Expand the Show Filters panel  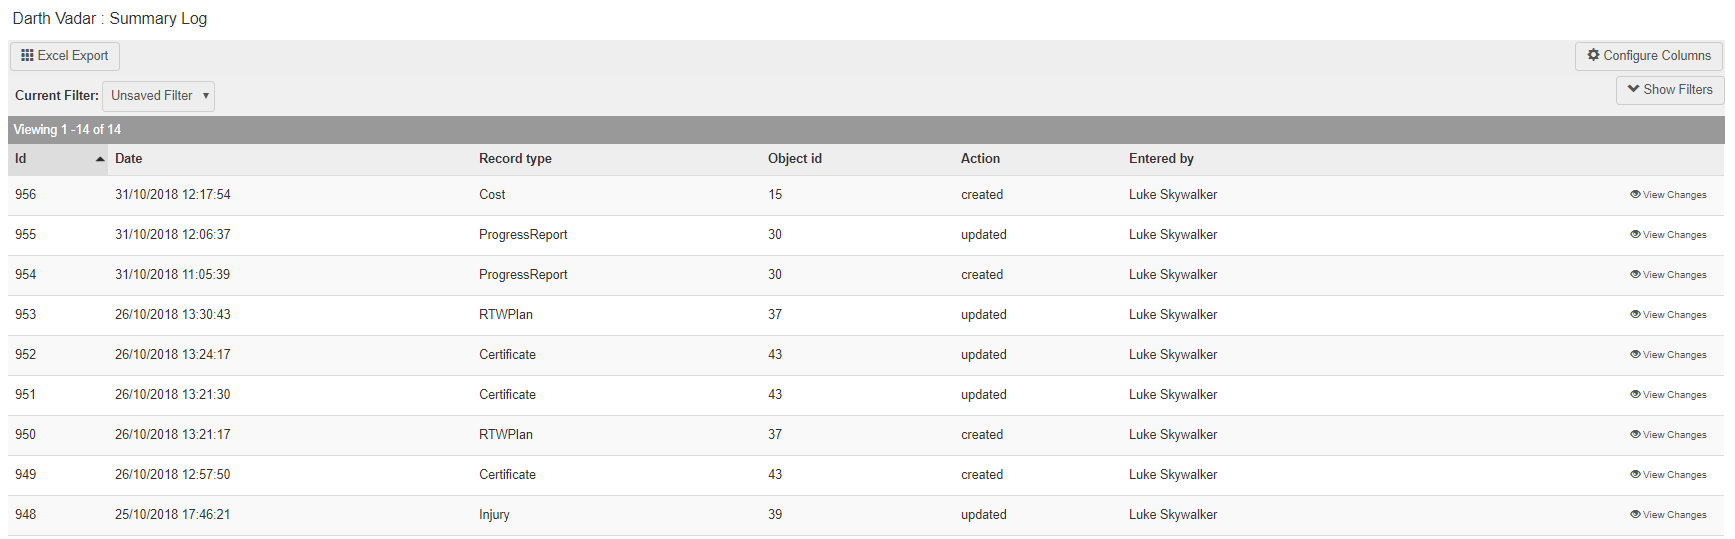1669,90
